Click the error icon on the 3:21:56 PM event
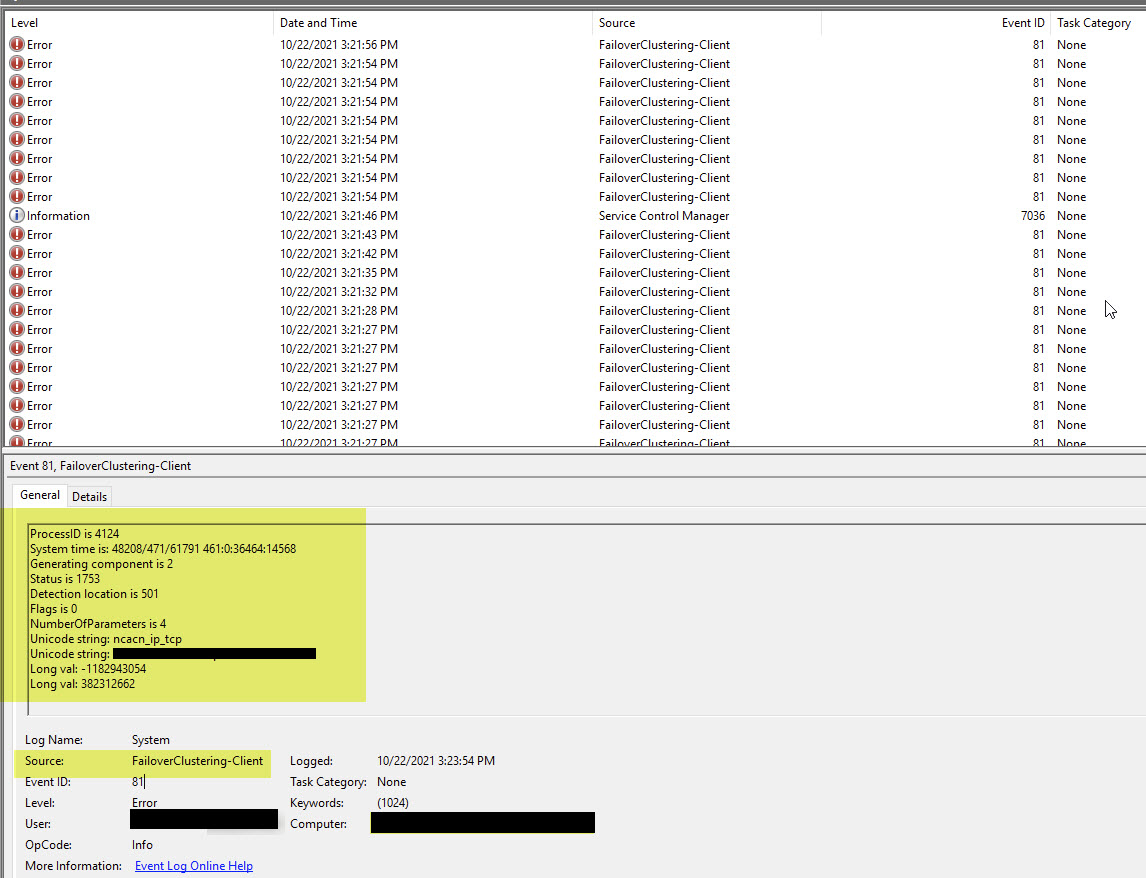The image size is (1146, 878). click(x=15, y=44)
